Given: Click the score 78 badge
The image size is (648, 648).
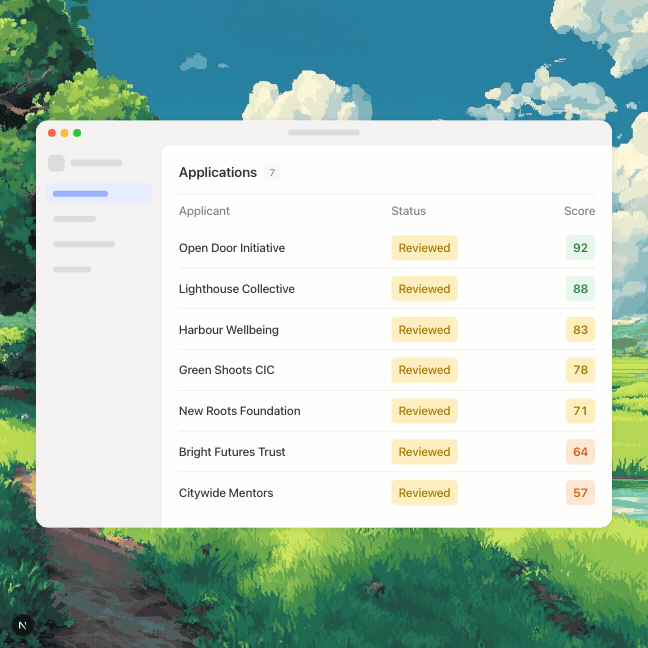Looking at the screenshot, I should [x=580, y=370].
